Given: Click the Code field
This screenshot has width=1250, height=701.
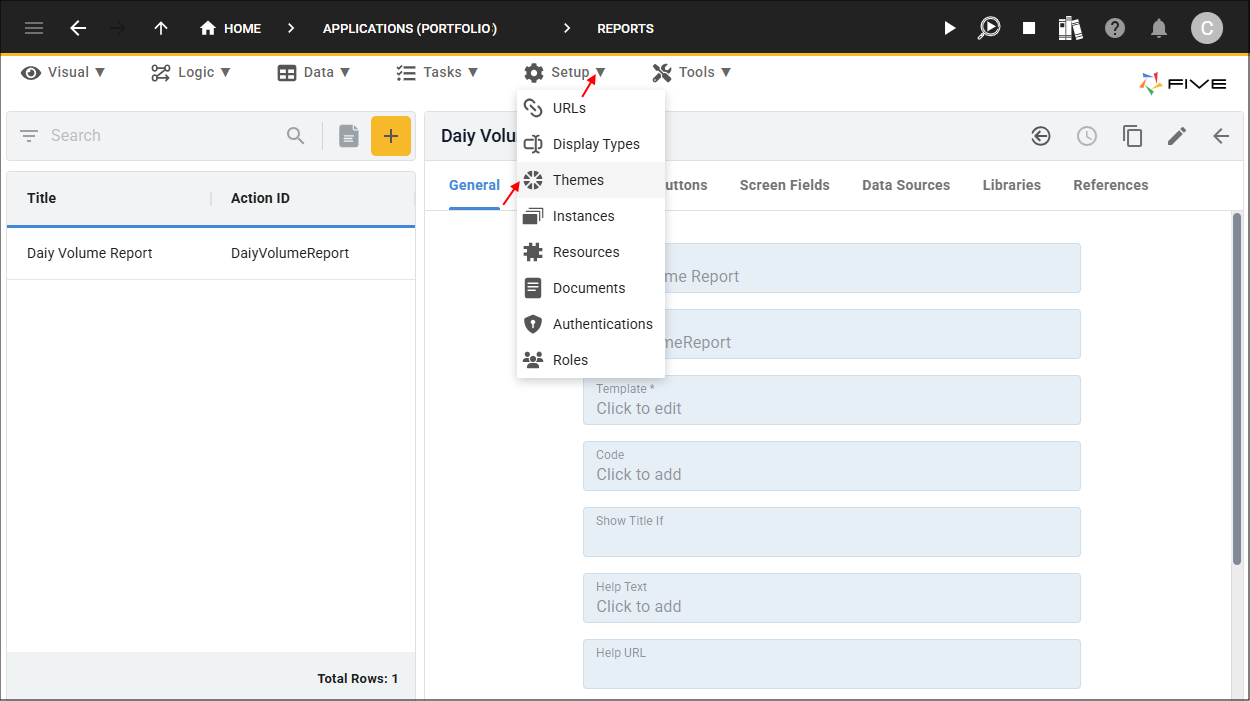Looking at the screenshot, I should pyautogui.click(x=832, y=466).
